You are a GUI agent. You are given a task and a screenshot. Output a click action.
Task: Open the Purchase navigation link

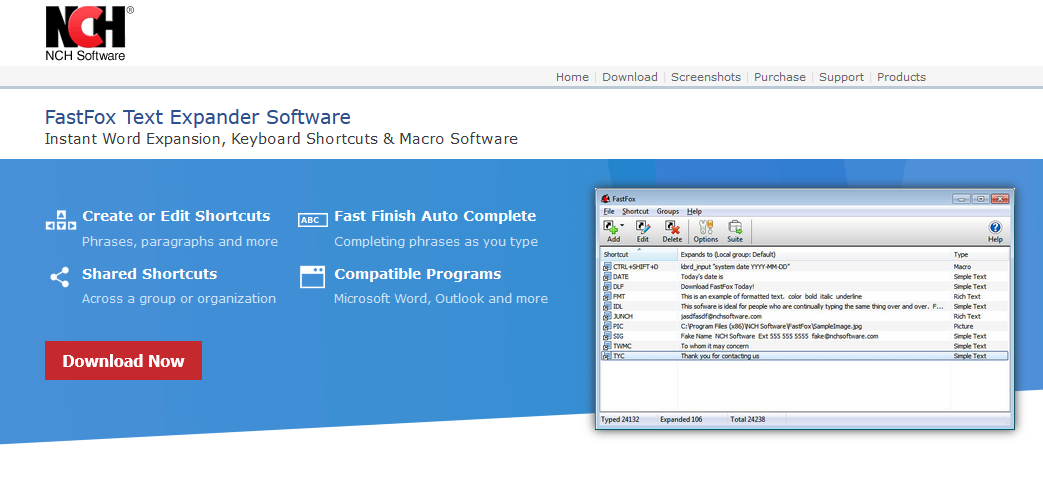[x=780, y=77]
